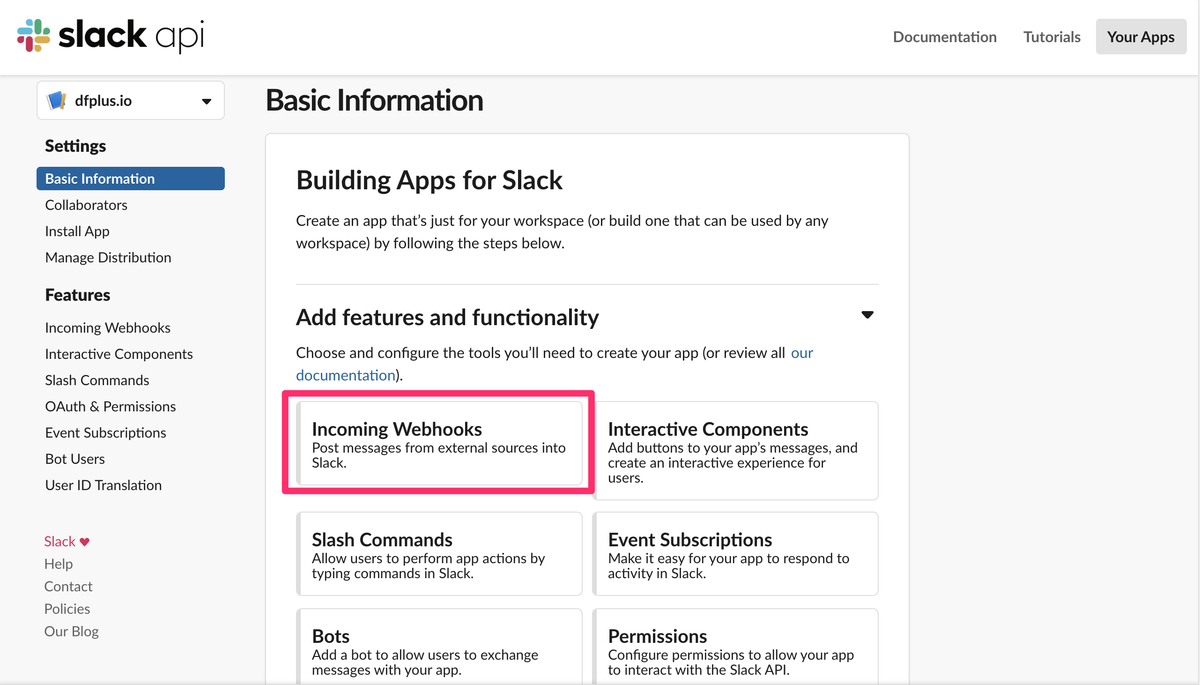
Task: Select Basic Information in the sidebar
Action: click(x=131, y=179)
